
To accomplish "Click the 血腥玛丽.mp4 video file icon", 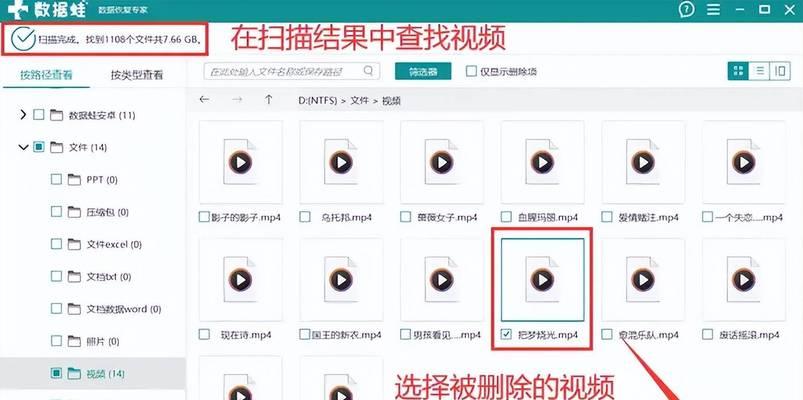I will (542, 162).
